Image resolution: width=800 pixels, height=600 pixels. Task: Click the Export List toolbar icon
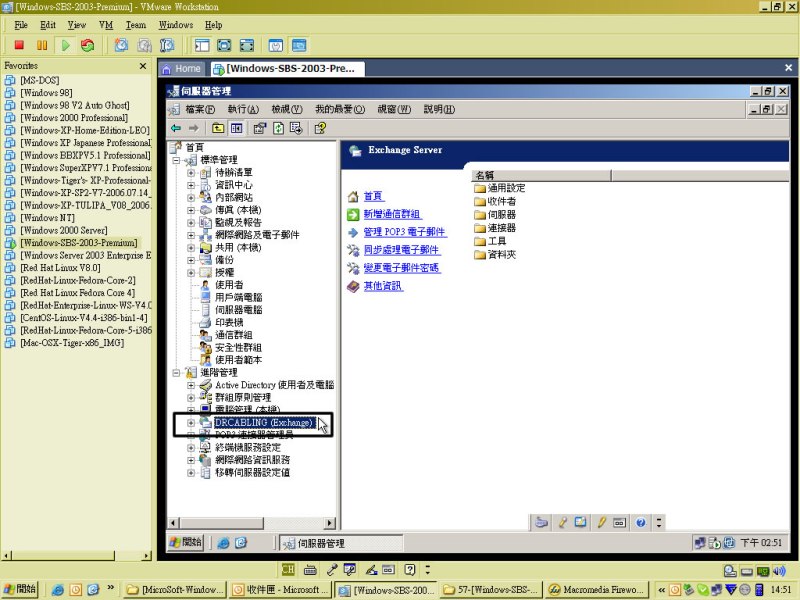(x=296, y=128)
